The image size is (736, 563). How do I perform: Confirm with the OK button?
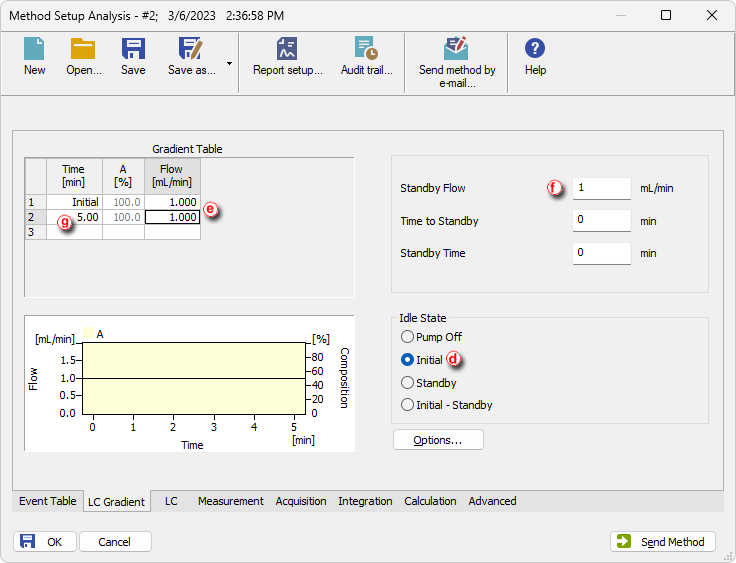point(45,542)
